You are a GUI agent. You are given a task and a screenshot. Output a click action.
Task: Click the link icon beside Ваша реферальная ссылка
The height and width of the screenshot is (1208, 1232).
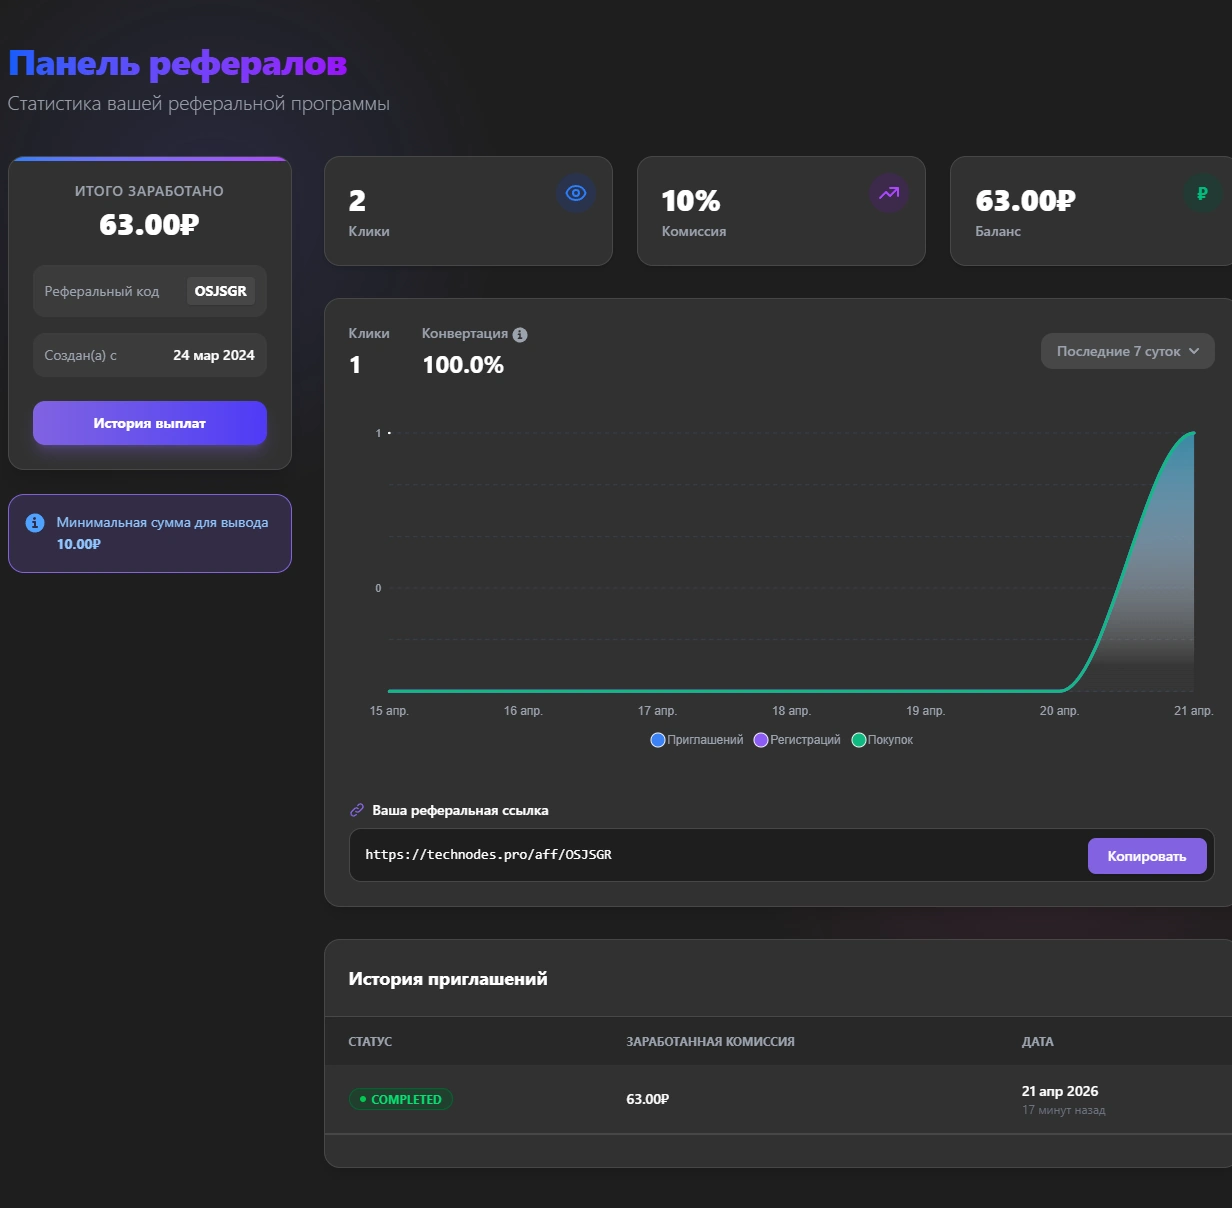click(357, 810)
